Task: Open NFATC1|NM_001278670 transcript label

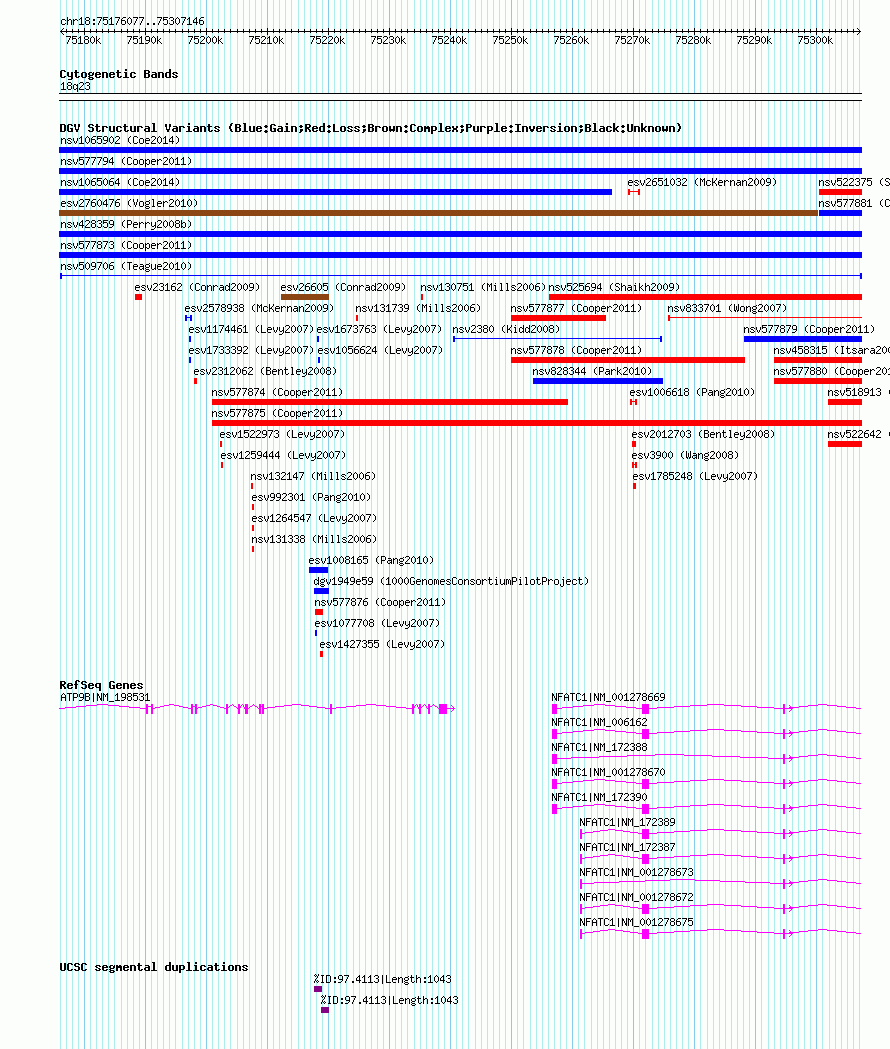Action: 608,772
